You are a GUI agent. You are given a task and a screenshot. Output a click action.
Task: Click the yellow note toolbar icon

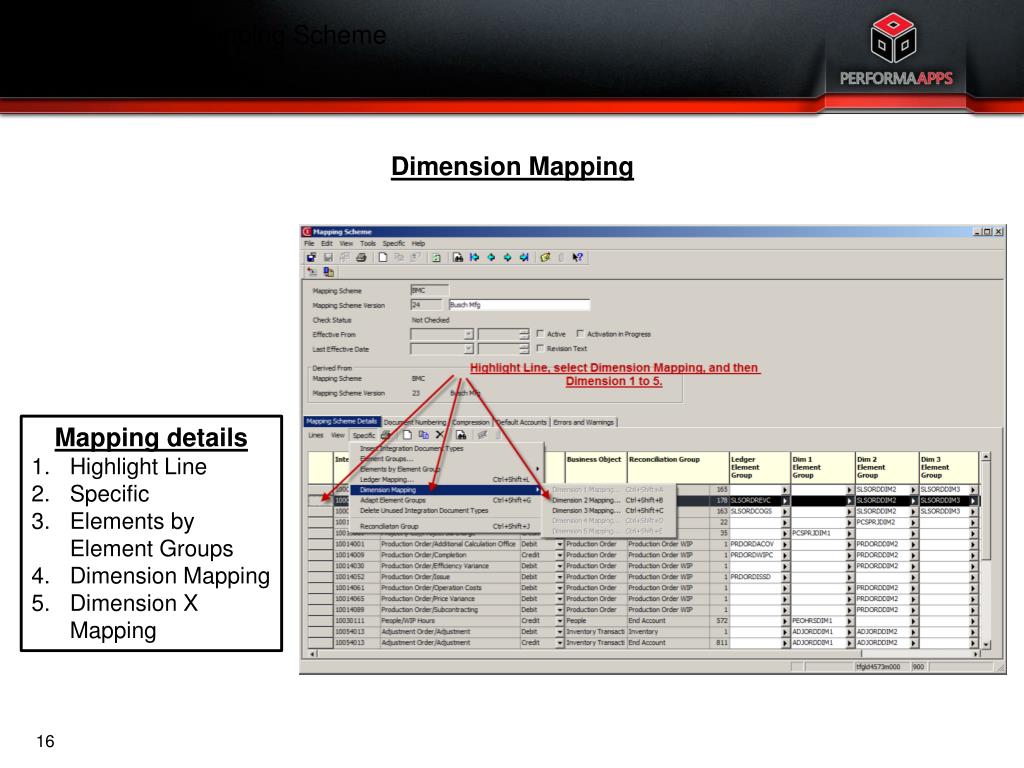pos(545,257)
